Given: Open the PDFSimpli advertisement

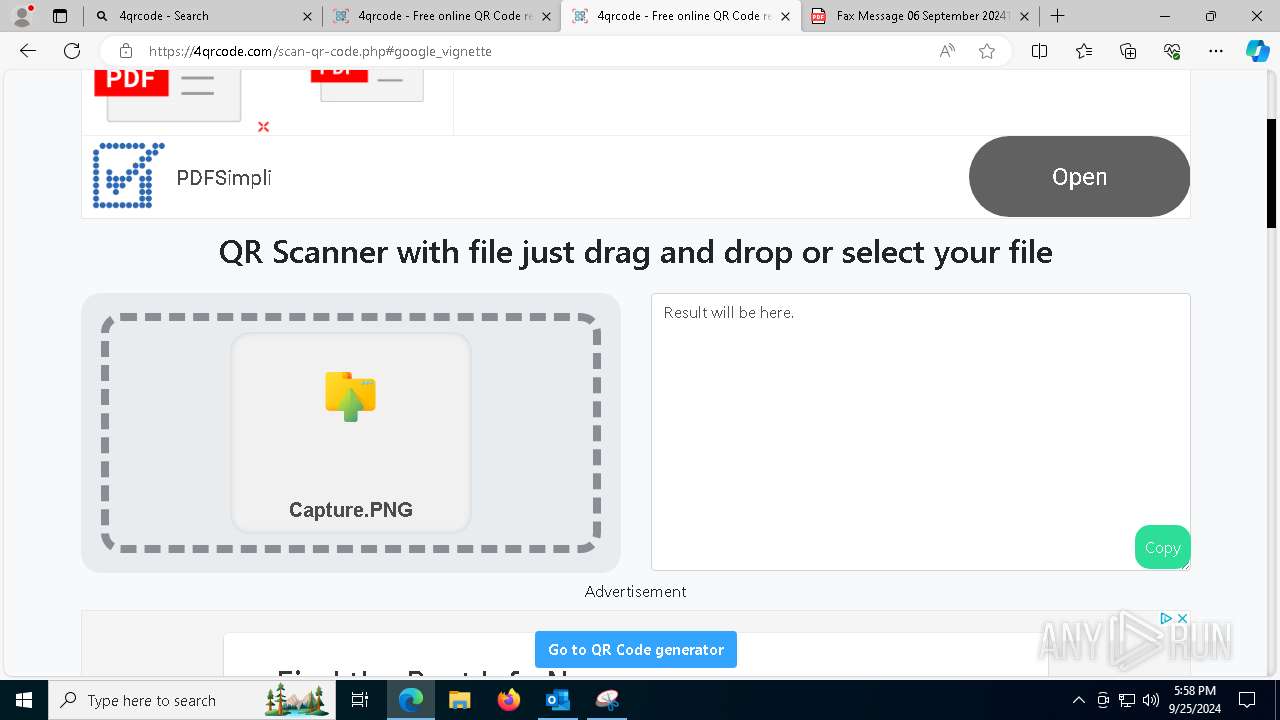Looking at the screenshot, I should (x=1079, y=177).
